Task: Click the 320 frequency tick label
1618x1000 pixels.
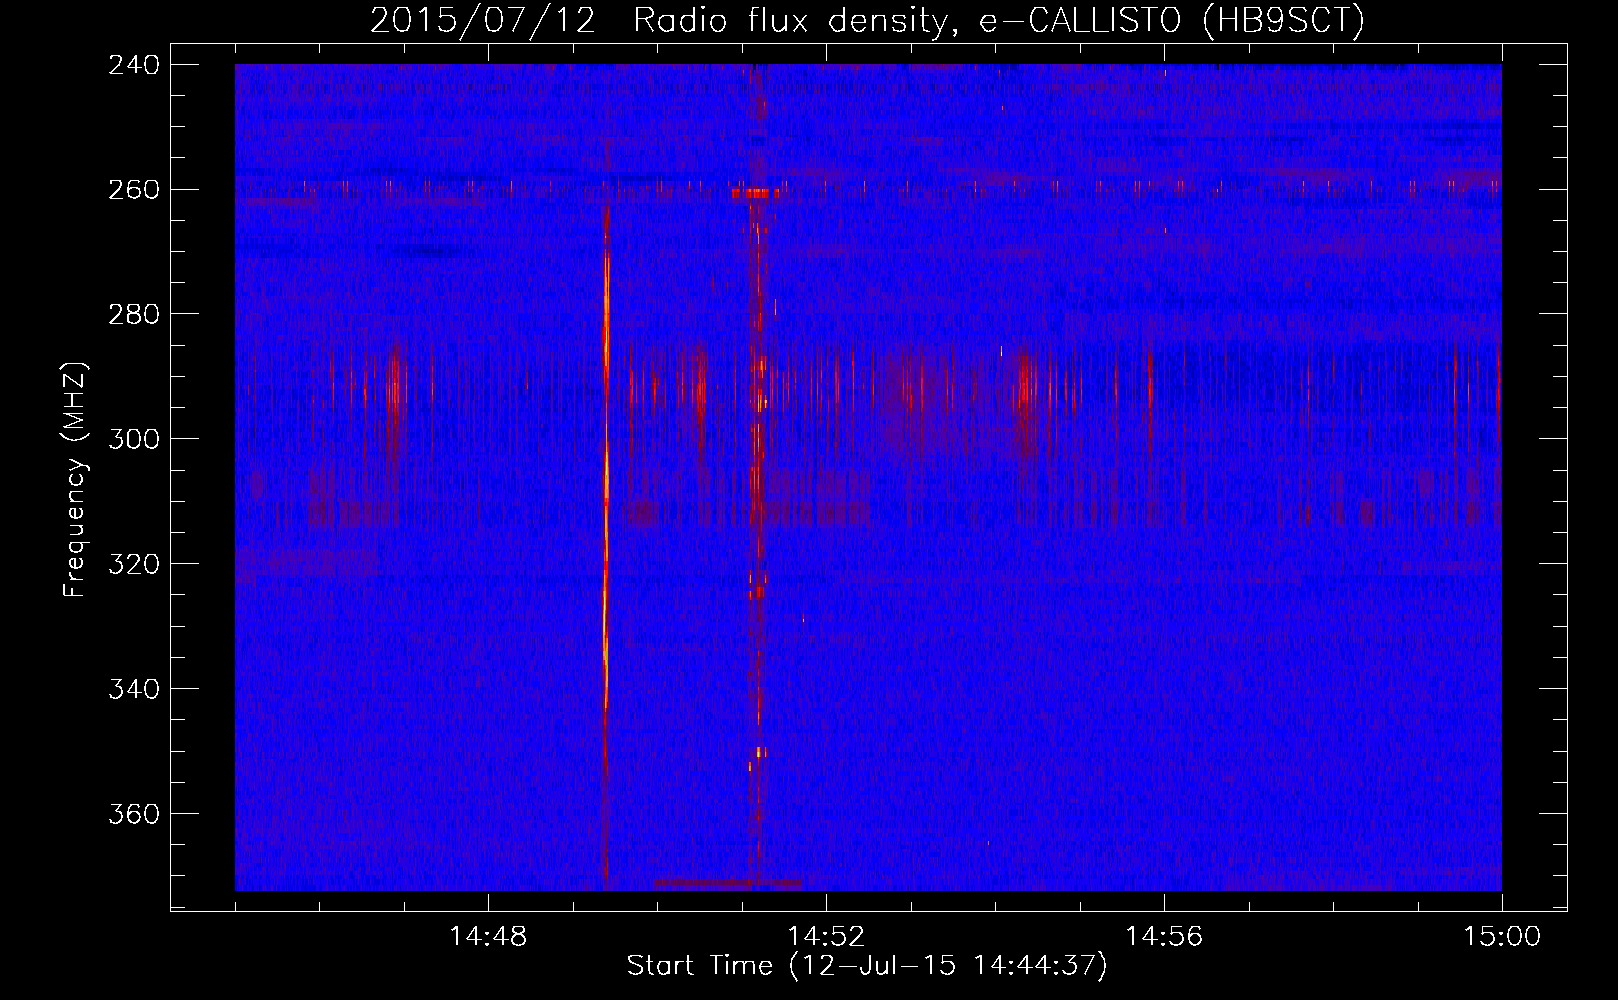Action: [134, 565]
